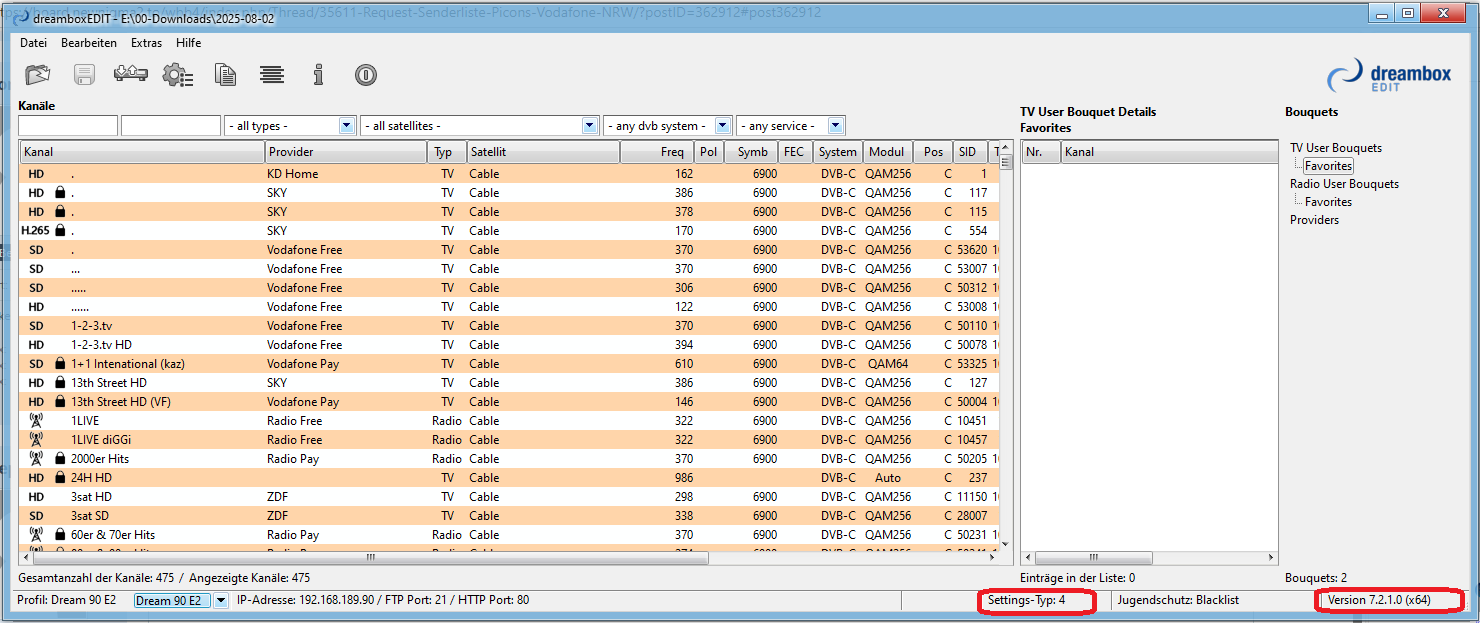This screenshot has height=623, width=1480.
Task: Select Radio User Bouquets tree node
Action: tap(1344, 184)
